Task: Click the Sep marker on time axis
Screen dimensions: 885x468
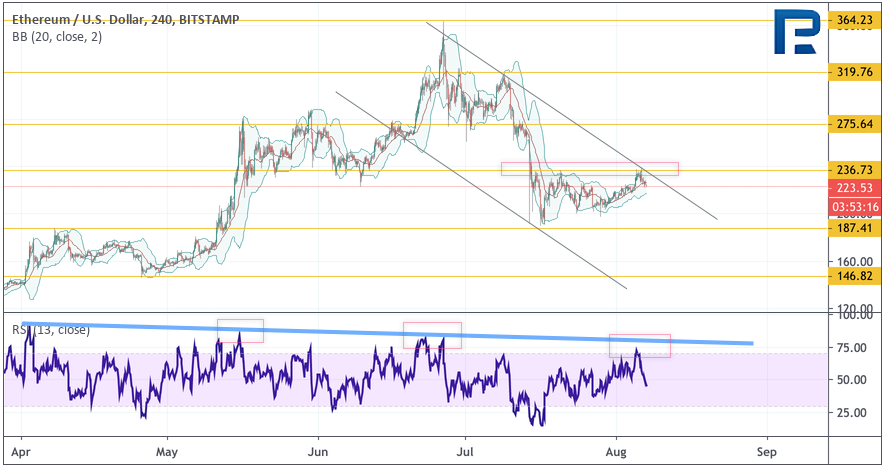Action: [766, 449]
